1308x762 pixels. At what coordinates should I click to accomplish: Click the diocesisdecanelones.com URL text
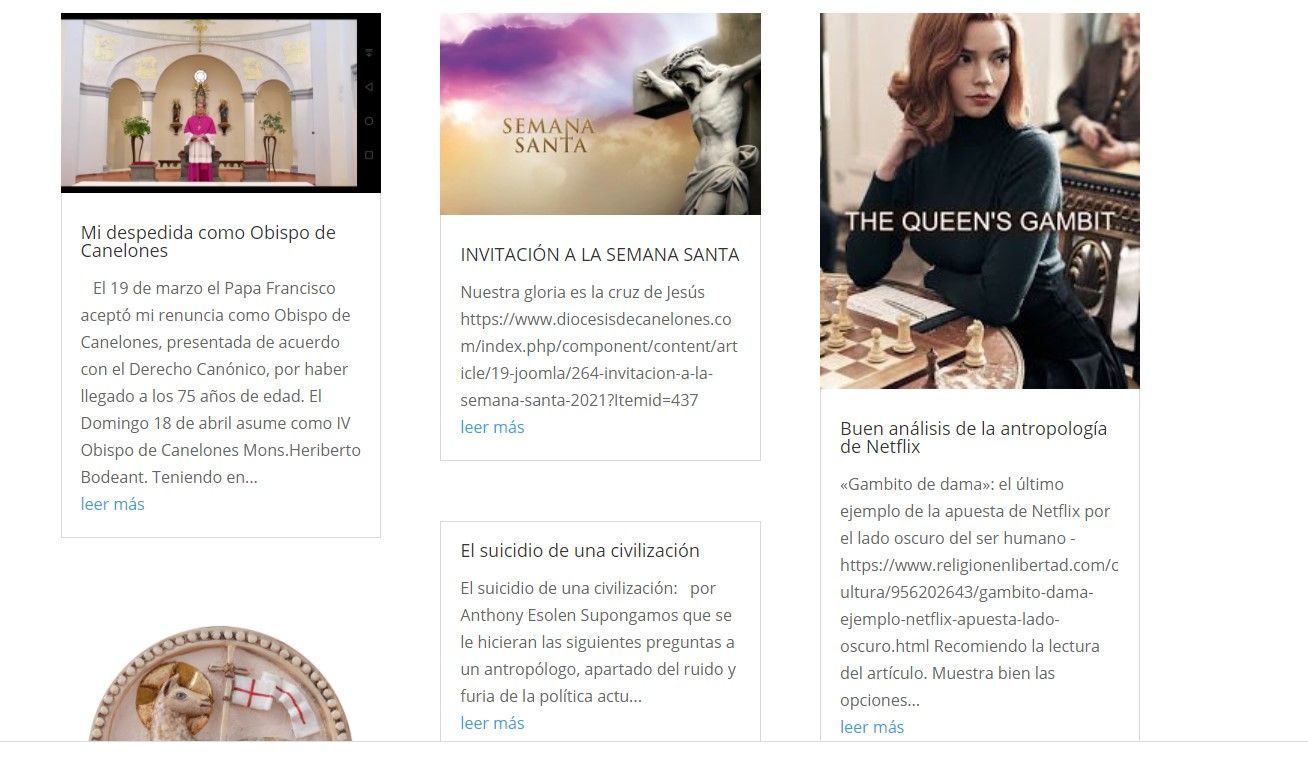tap(596, 360)
